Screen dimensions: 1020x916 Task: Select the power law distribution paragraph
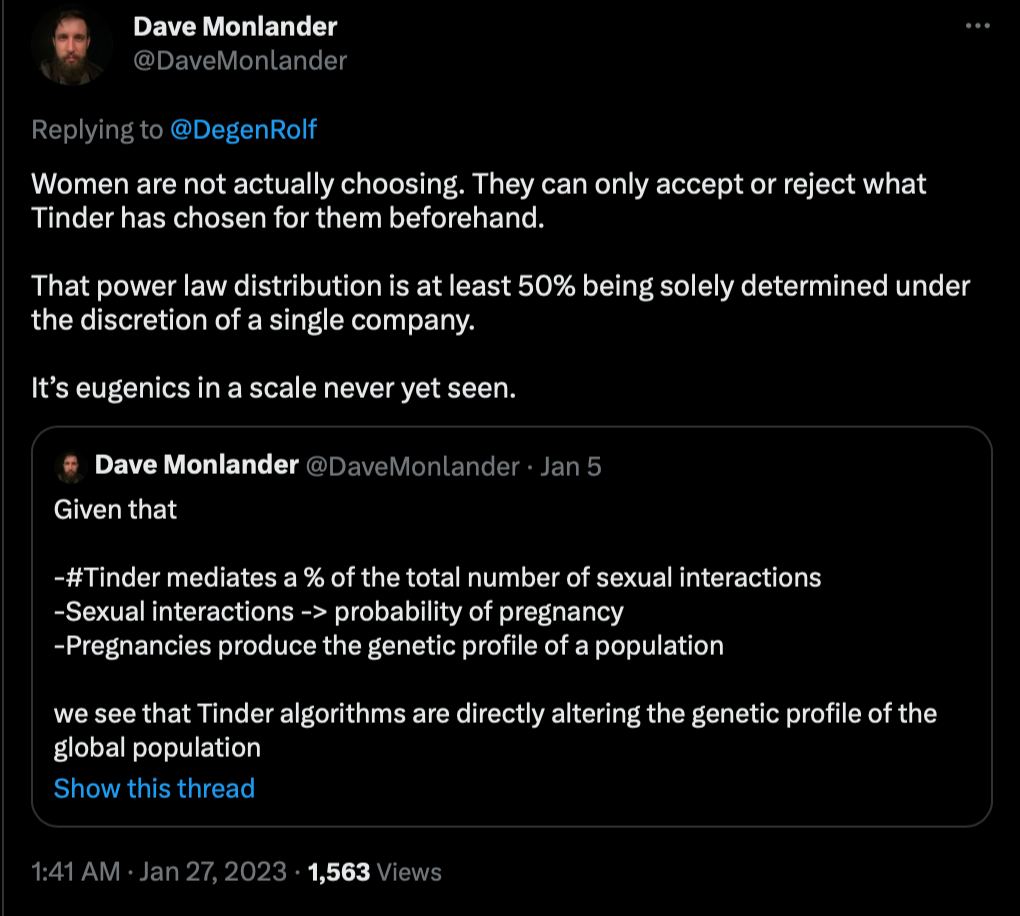coord(500,303)
